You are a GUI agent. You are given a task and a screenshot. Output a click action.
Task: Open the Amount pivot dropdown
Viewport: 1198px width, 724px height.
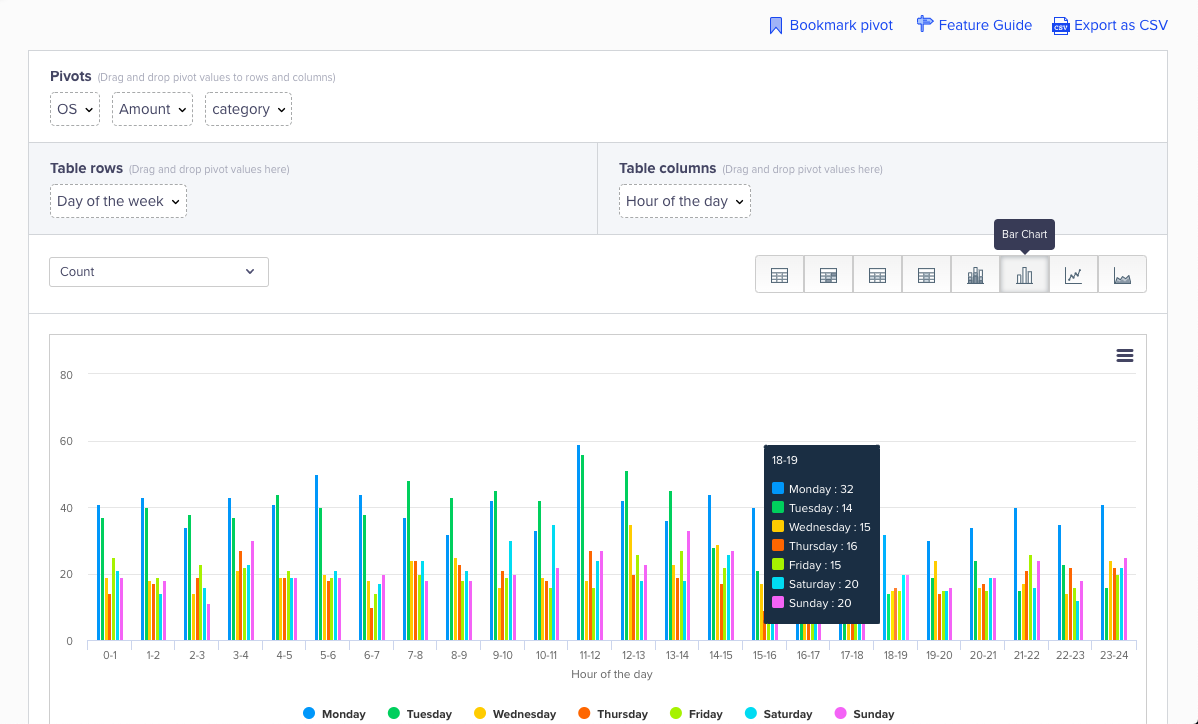click(x=153, y=109)
